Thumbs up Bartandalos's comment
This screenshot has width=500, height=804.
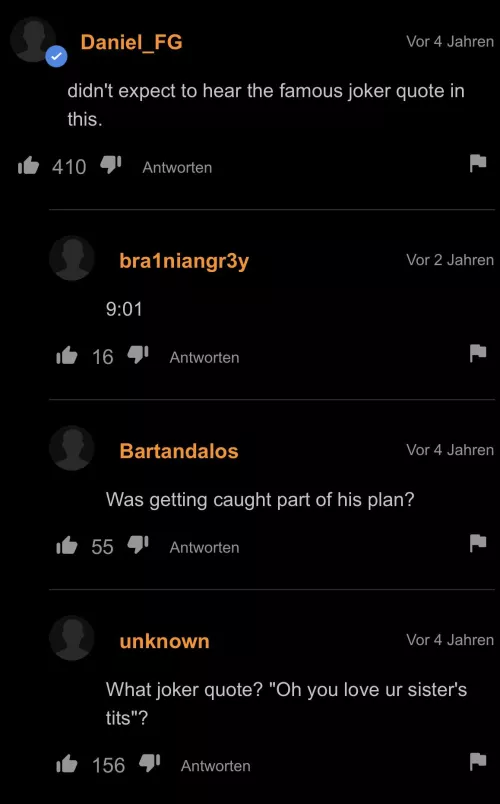point(67,546)
